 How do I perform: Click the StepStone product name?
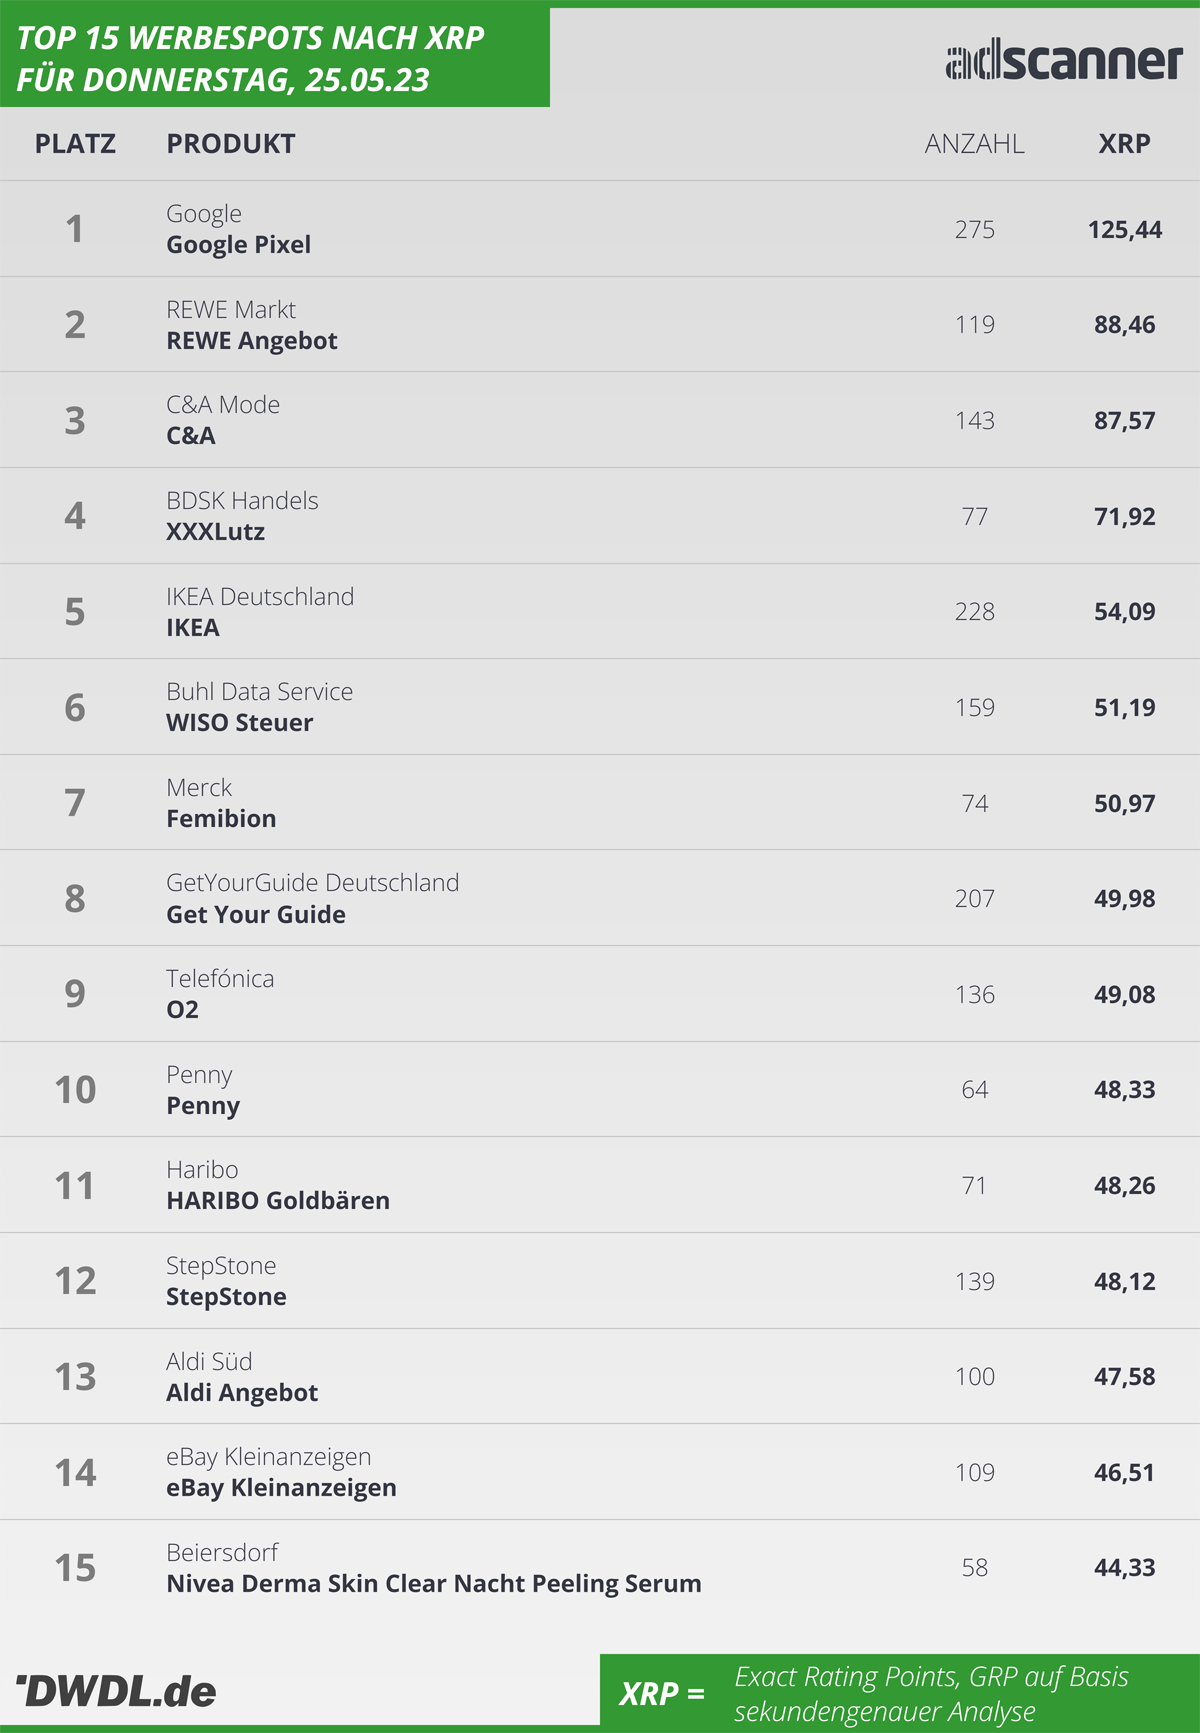(227, 1297)
